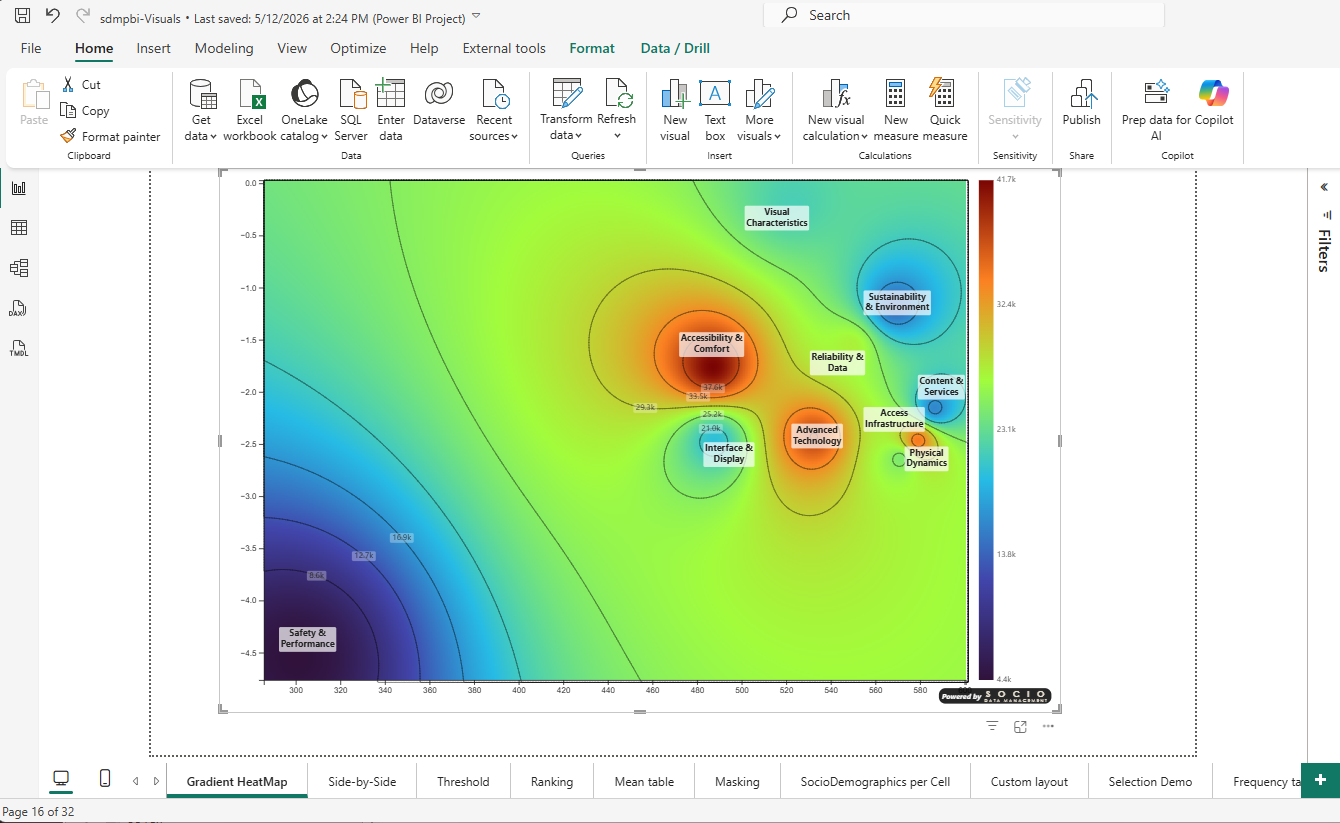Click the Redo arrow icon

[83, 16]
